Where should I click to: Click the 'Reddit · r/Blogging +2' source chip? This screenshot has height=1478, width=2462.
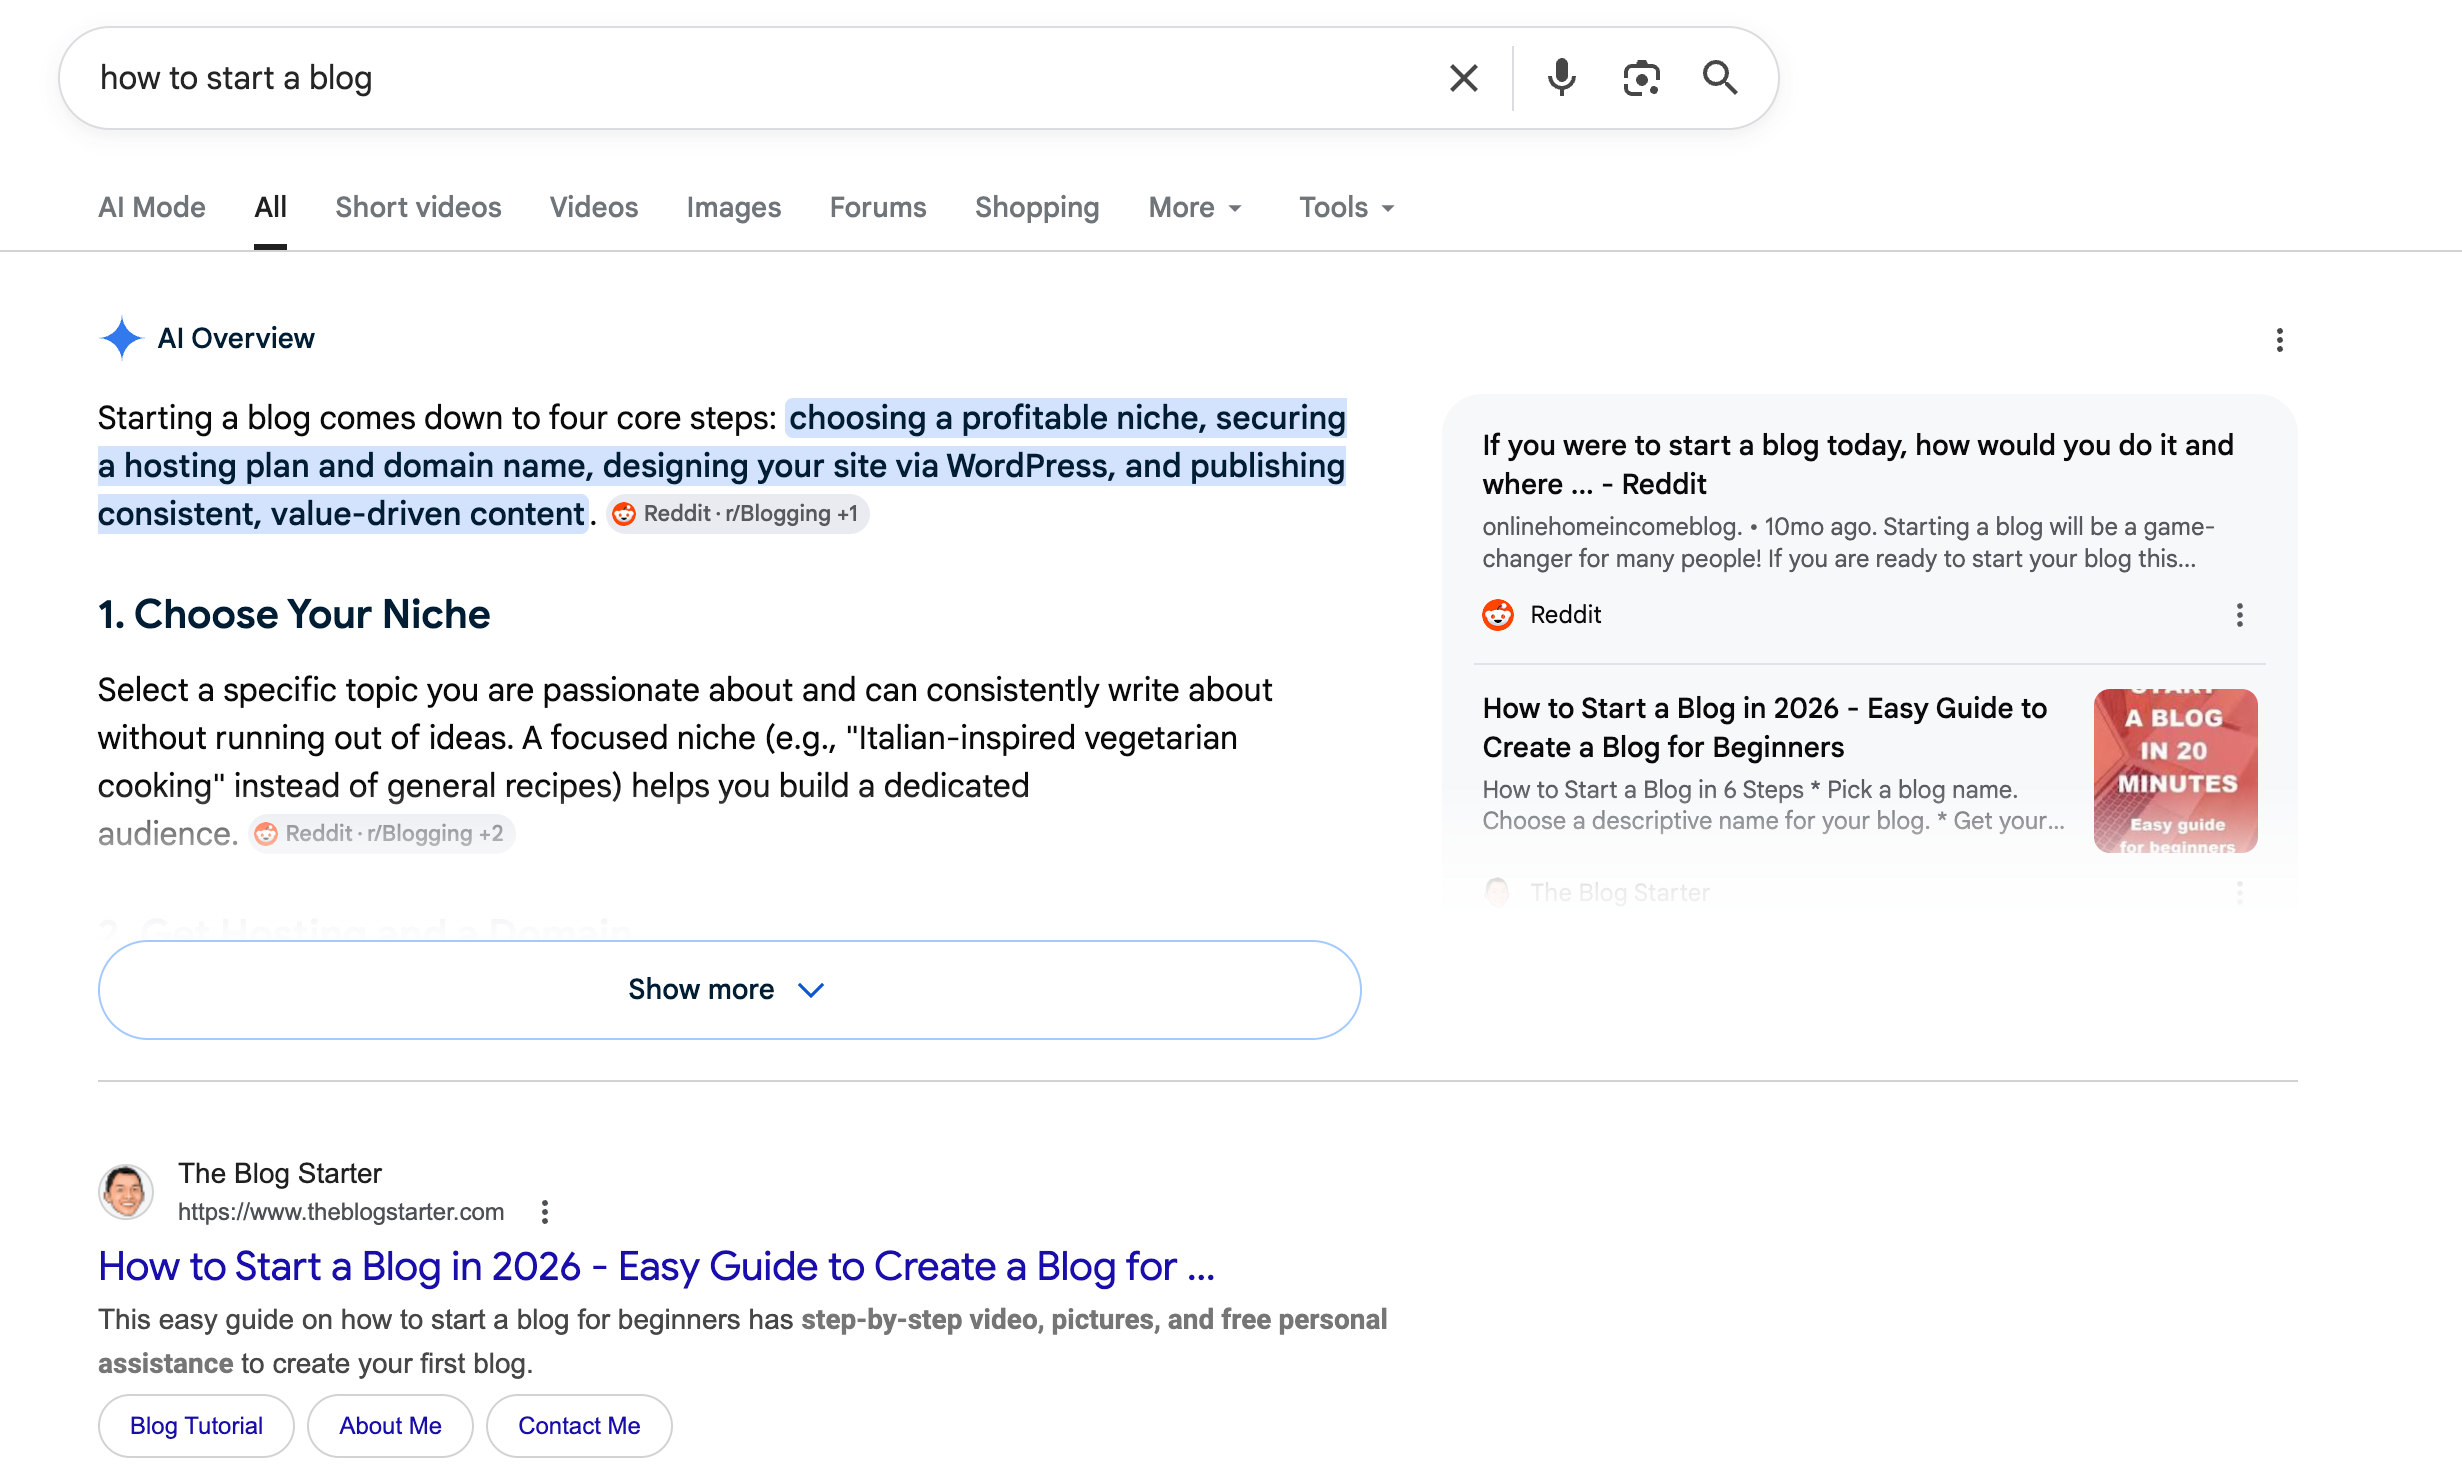tap(382, 834)
